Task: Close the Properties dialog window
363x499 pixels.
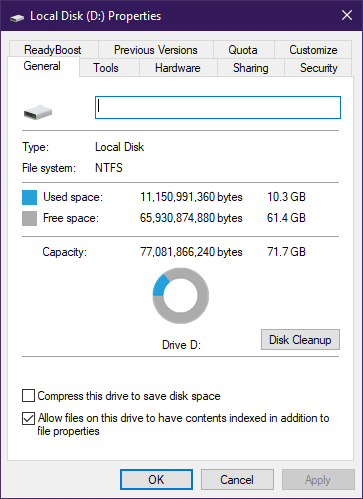Action: tap(347, 15)
